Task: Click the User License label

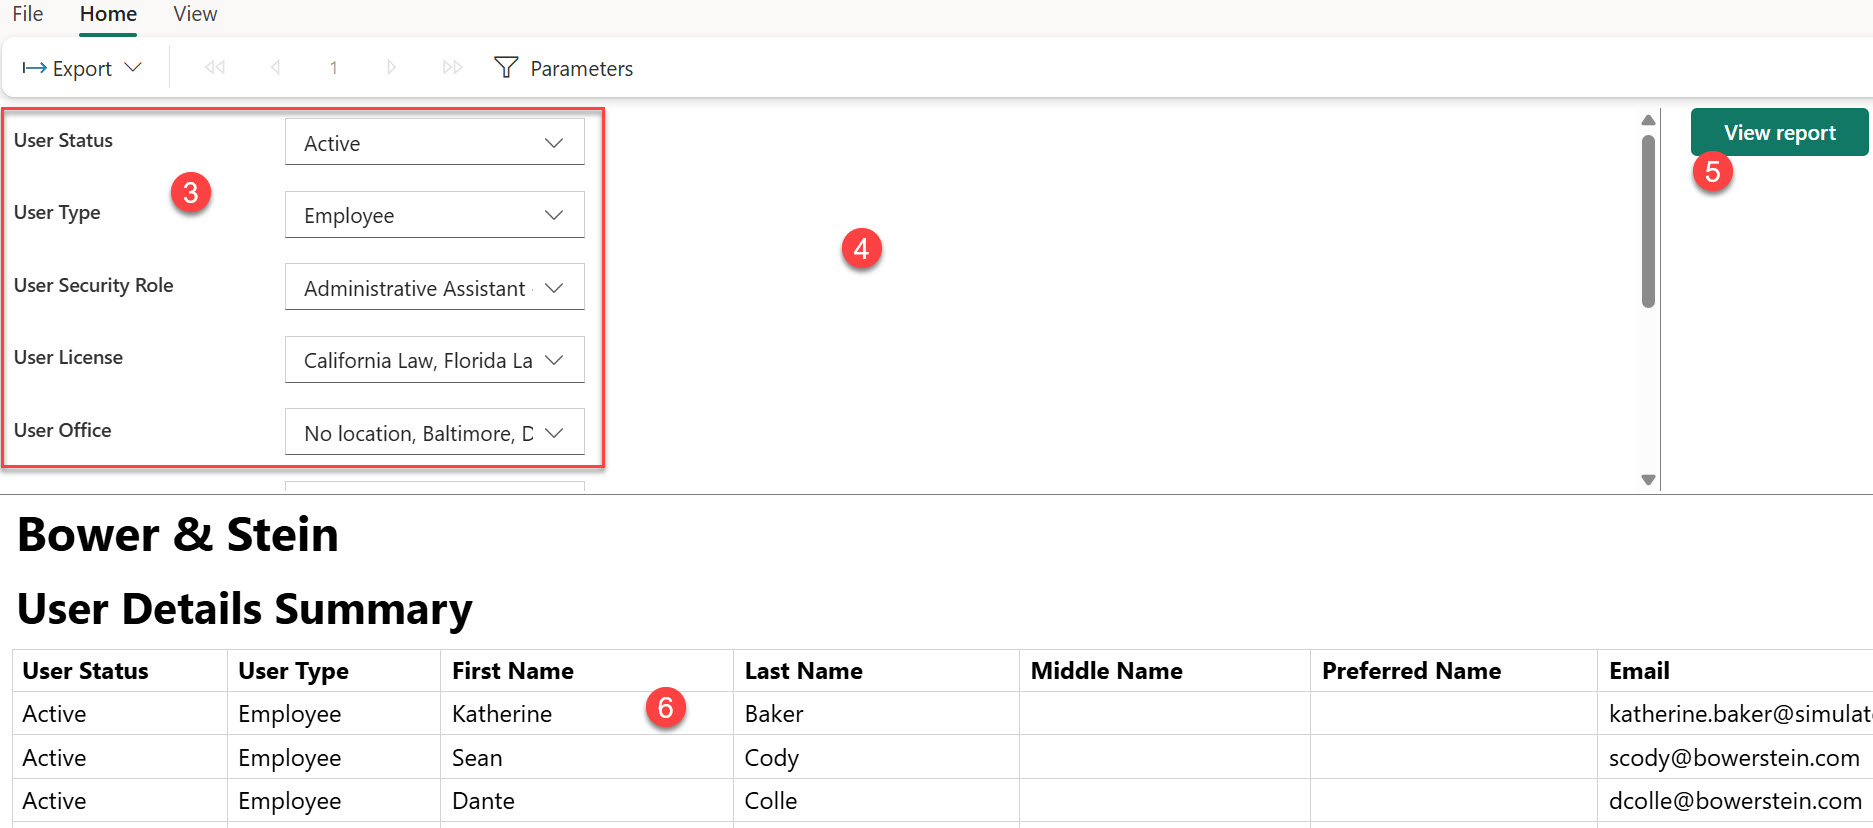Action: [68, 357]
